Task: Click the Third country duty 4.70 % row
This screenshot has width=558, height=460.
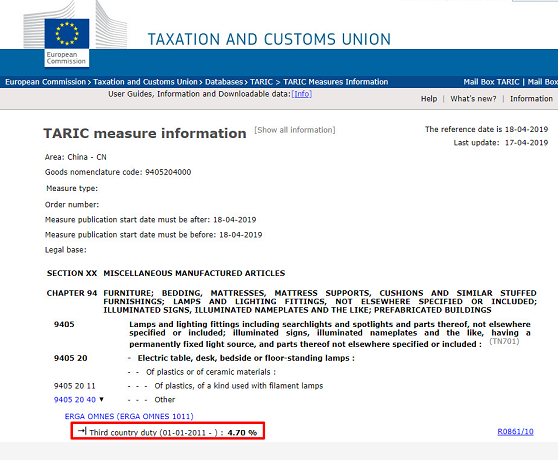Action: 168,431
